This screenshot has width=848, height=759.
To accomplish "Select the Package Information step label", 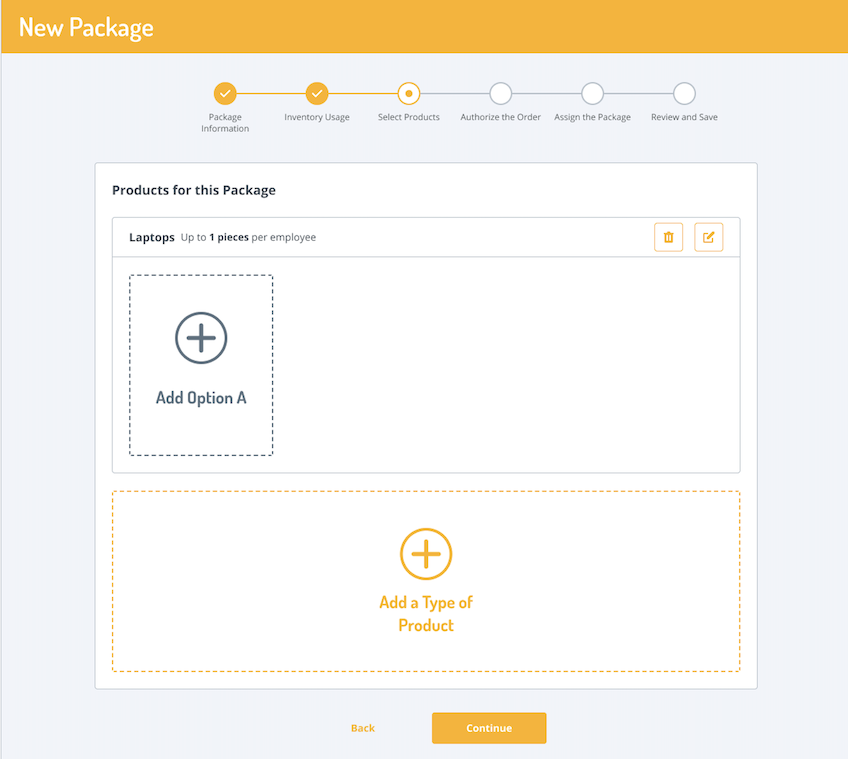I will [x=225, y=122].
